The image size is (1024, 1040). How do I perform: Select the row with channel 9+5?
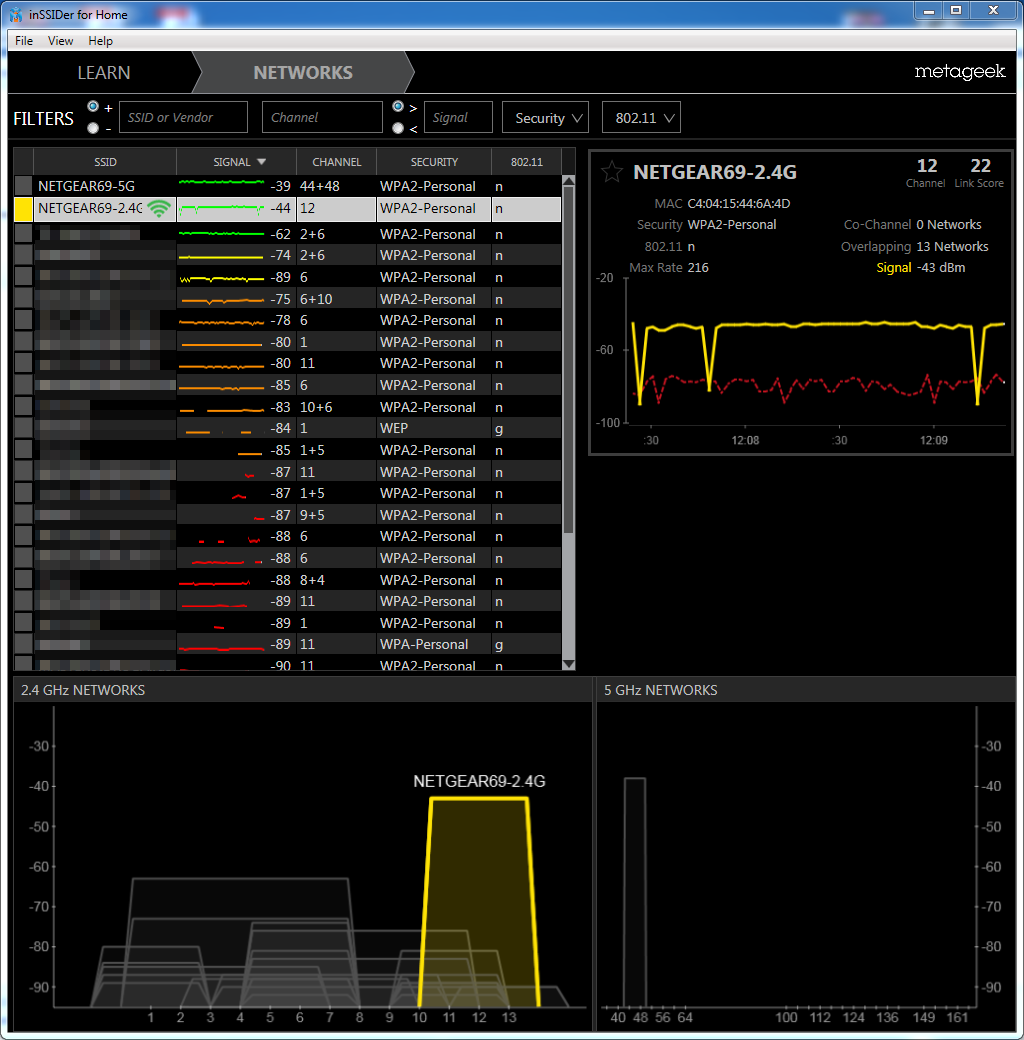[x=288, y=515]
